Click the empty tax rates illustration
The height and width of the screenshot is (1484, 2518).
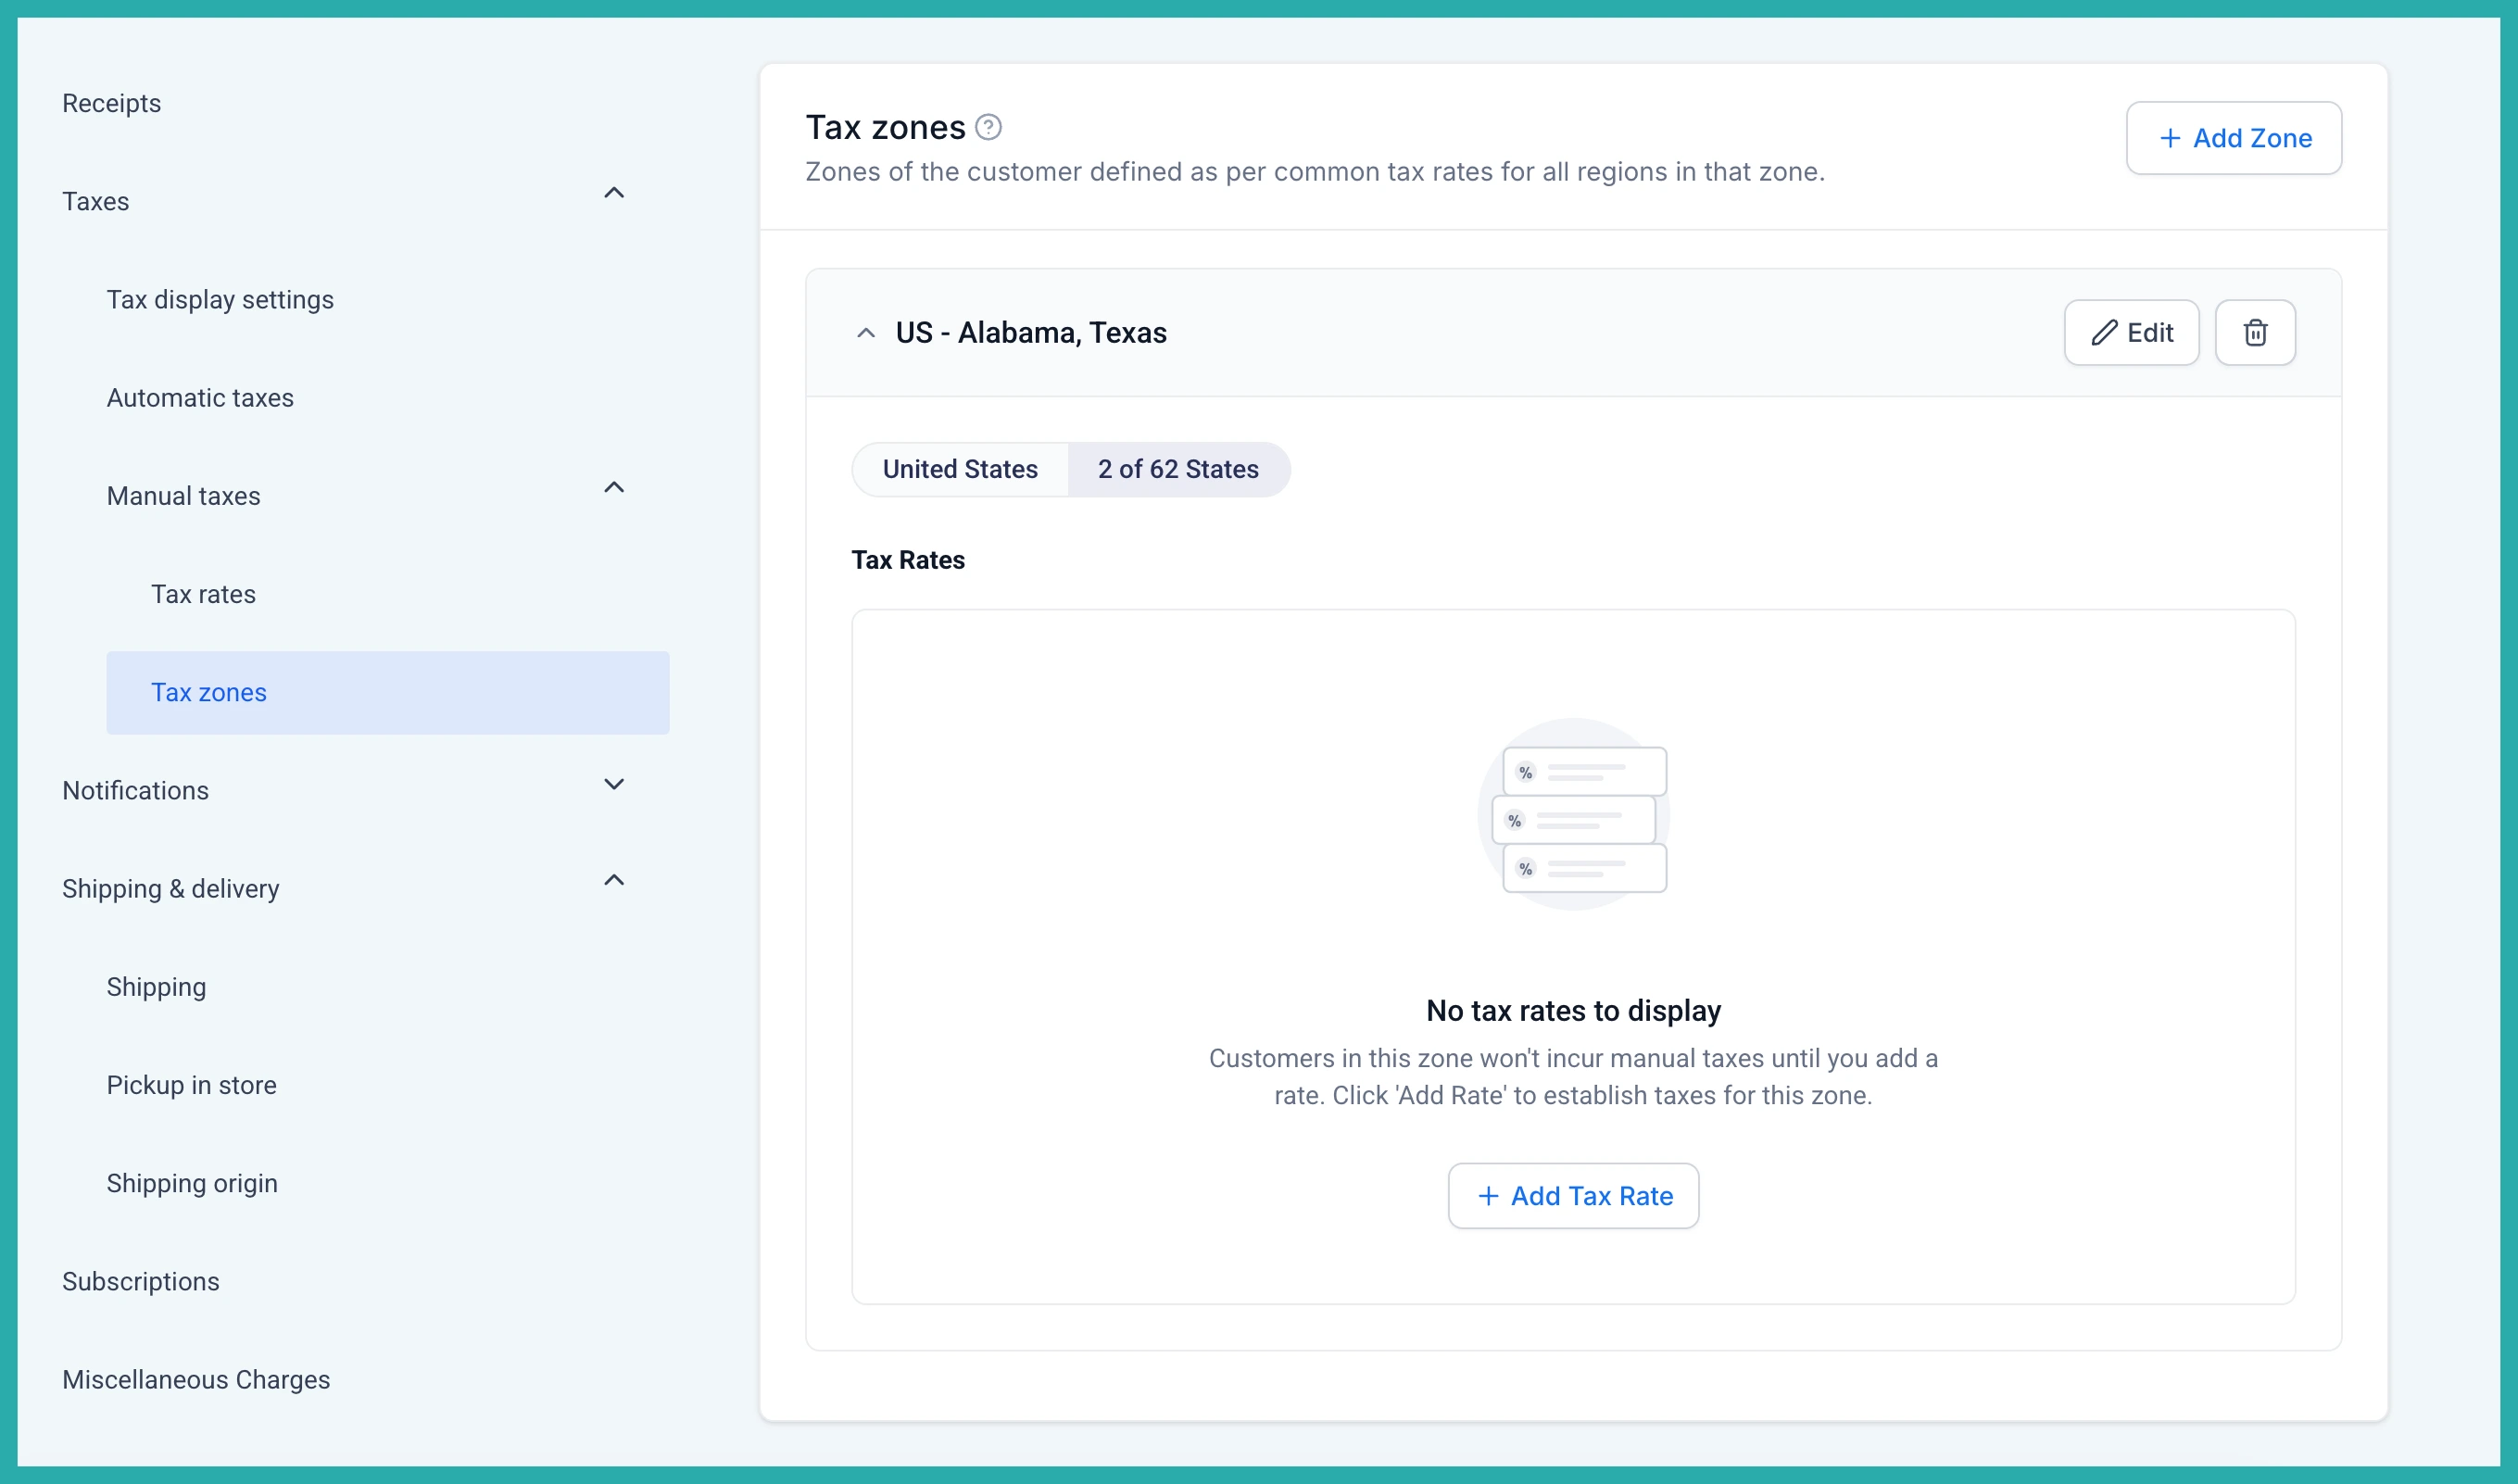click(x=1574, y=814)
